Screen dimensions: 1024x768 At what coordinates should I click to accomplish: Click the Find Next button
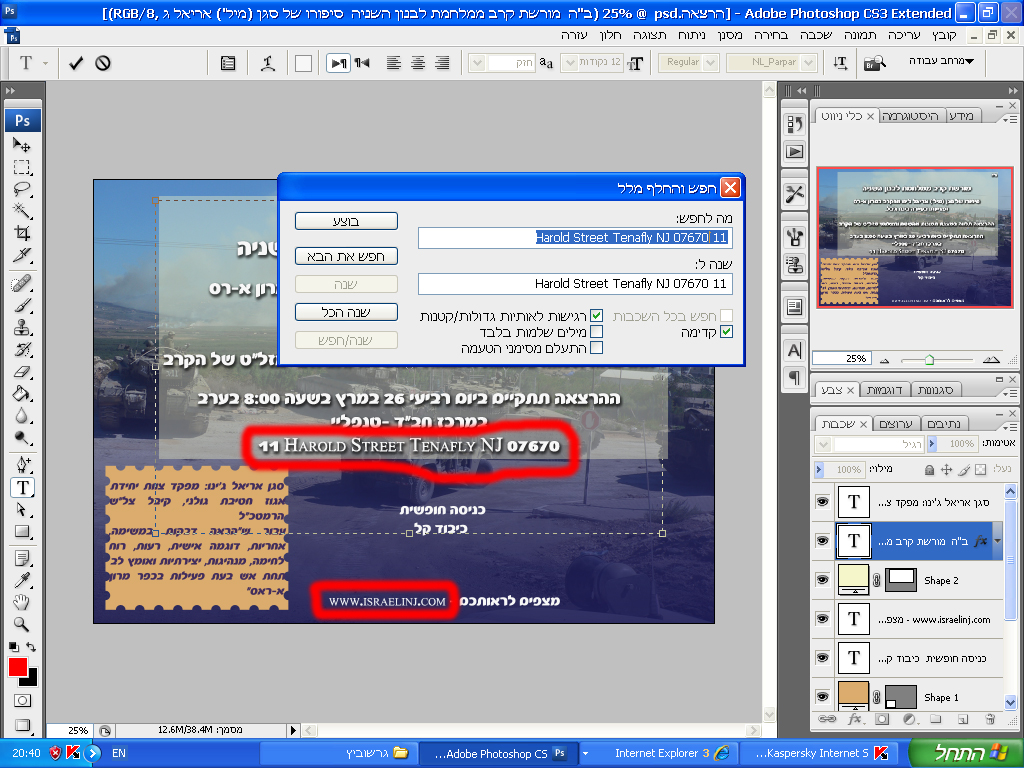(x=346, y=256)
